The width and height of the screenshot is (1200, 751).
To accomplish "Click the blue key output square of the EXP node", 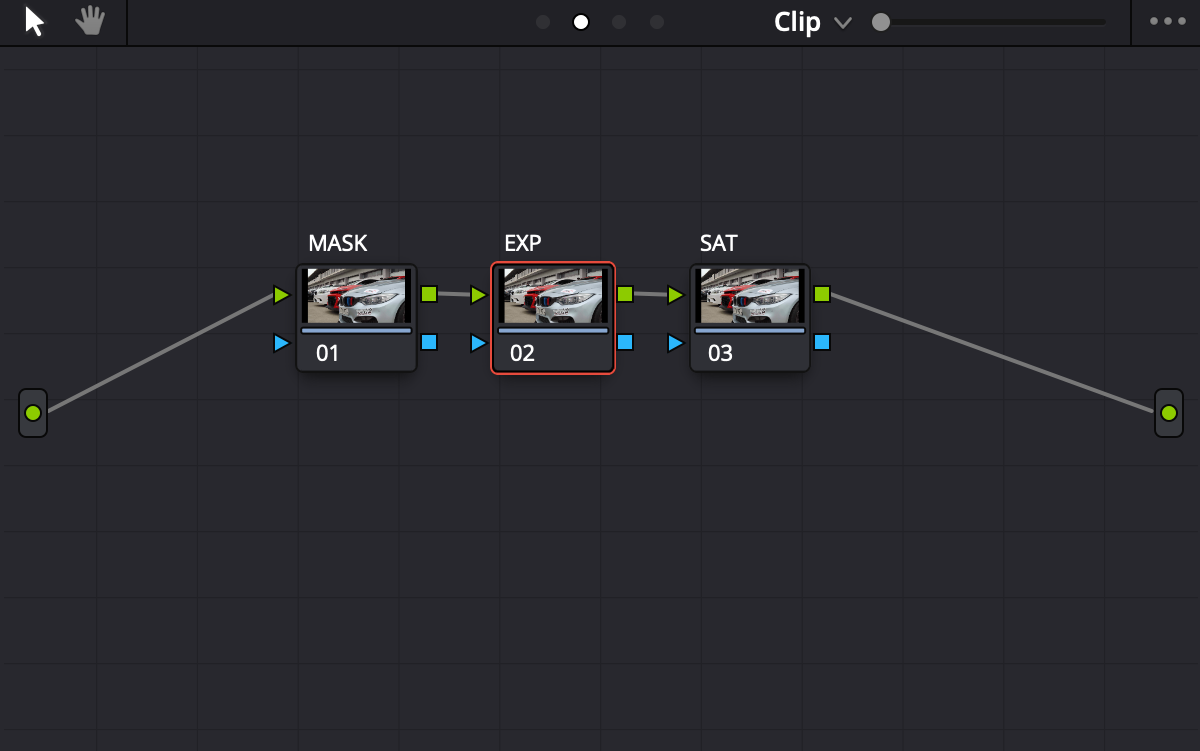I will [x=623, y=341].
